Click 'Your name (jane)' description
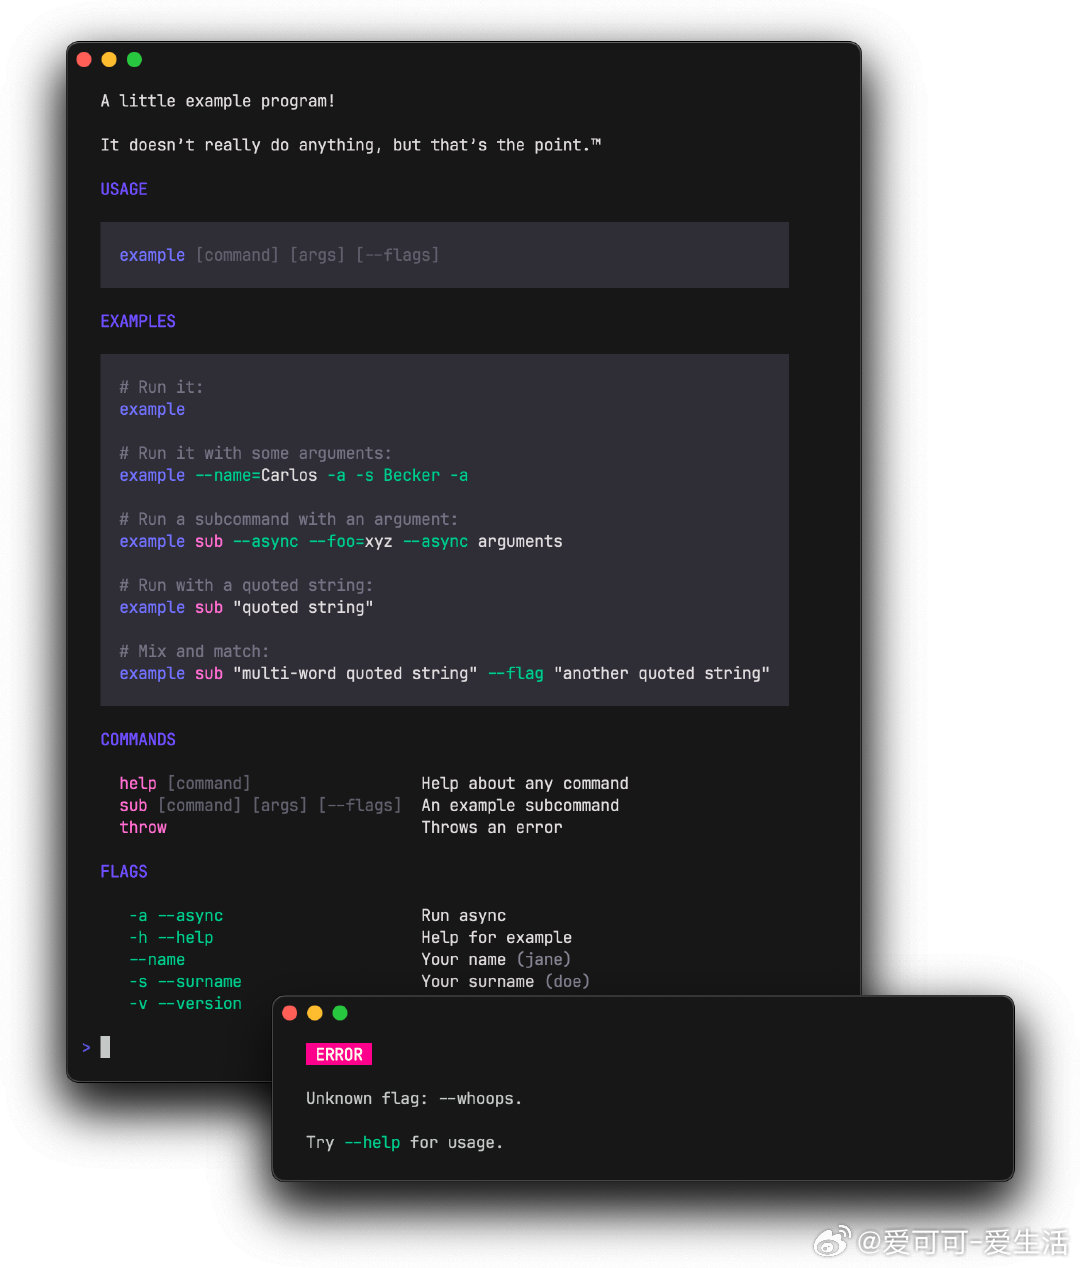Viewport: 1080px width, 1268px height. tap(496, 959)
